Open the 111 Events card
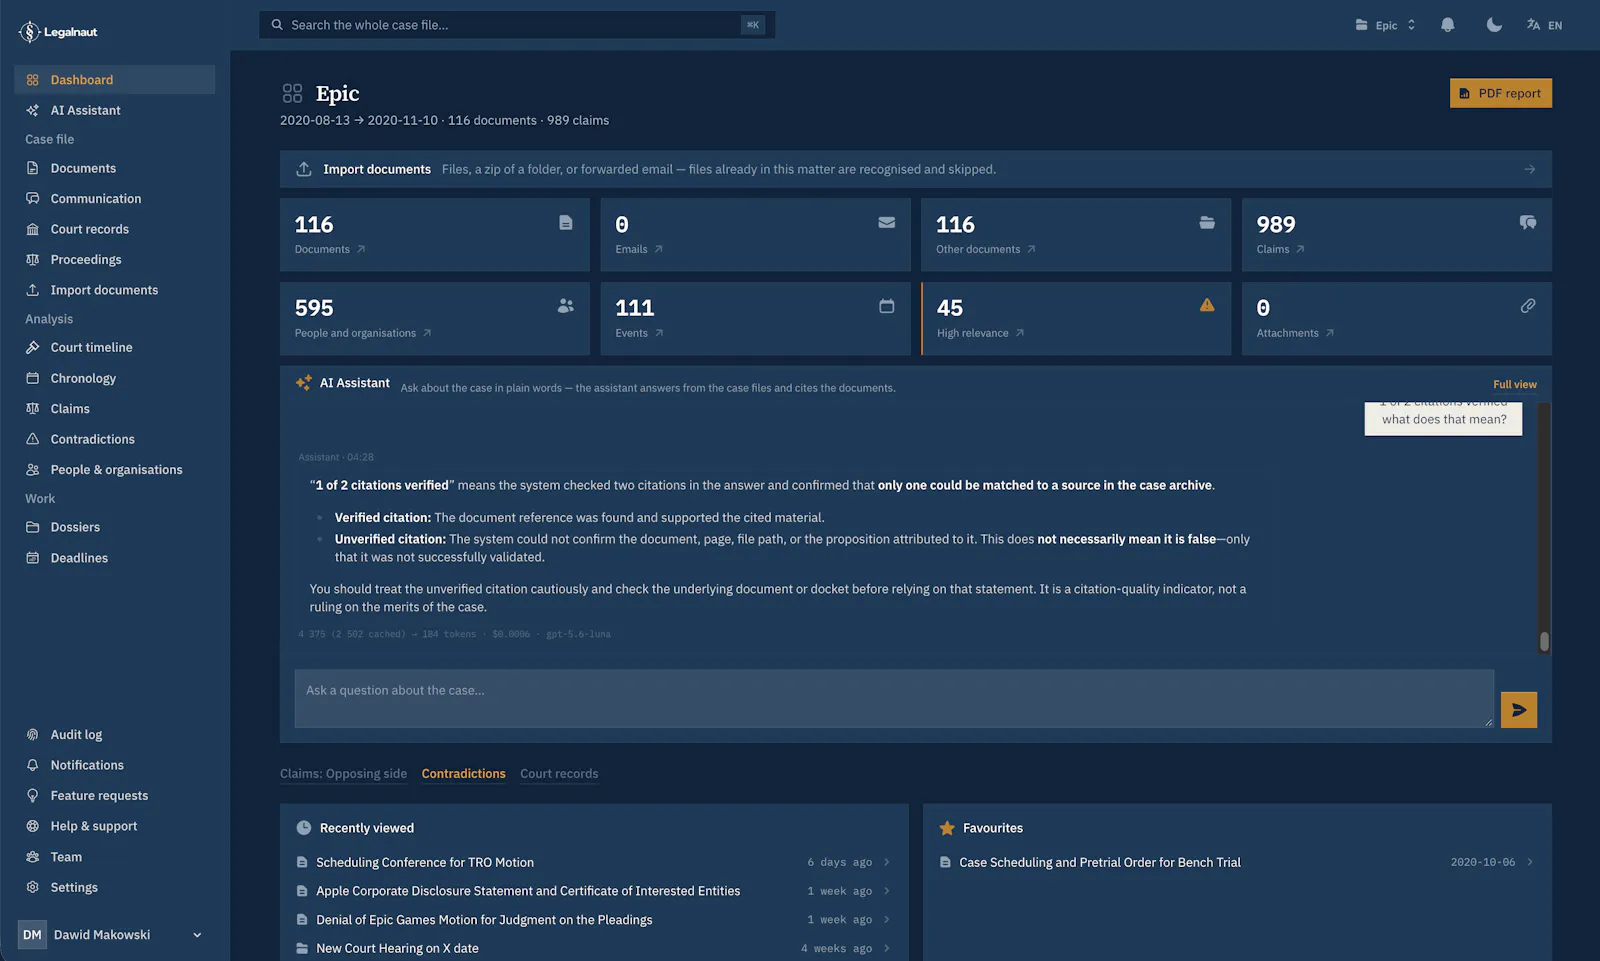Image resolution: width=1600 pixels, height=961 pixels. click(755, 318)
